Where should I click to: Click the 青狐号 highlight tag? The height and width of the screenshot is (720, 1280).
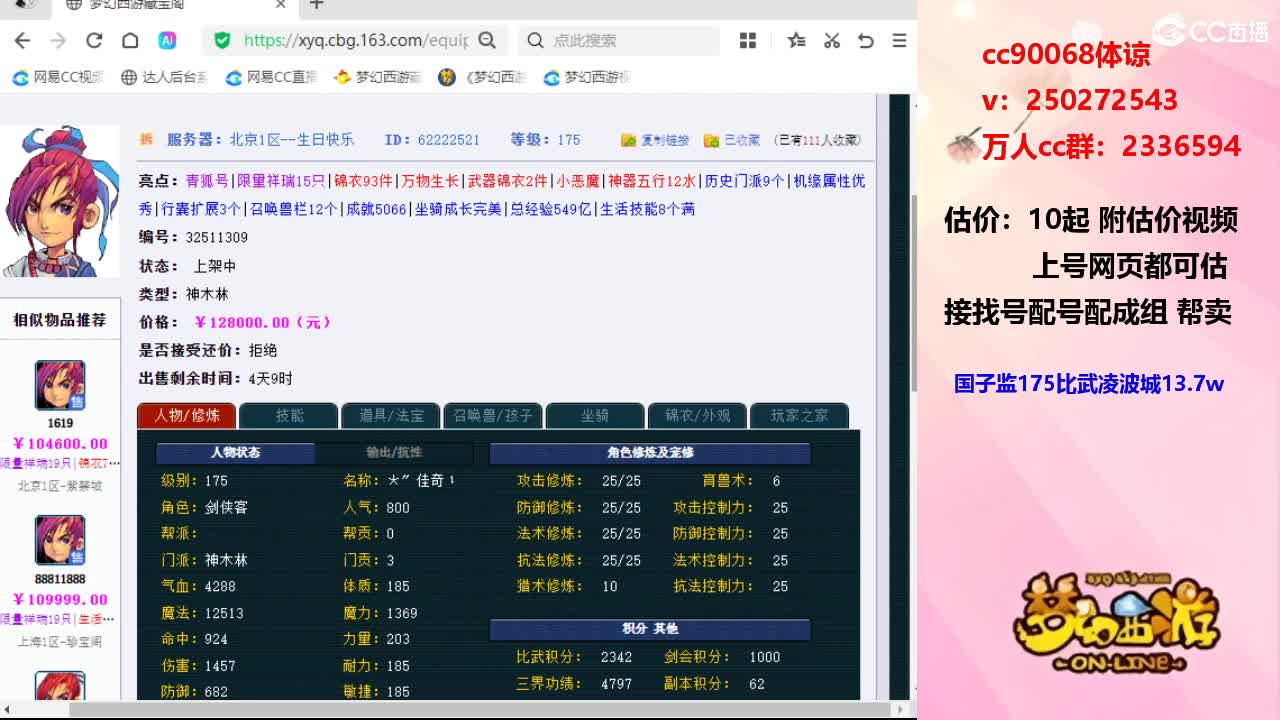207,181
